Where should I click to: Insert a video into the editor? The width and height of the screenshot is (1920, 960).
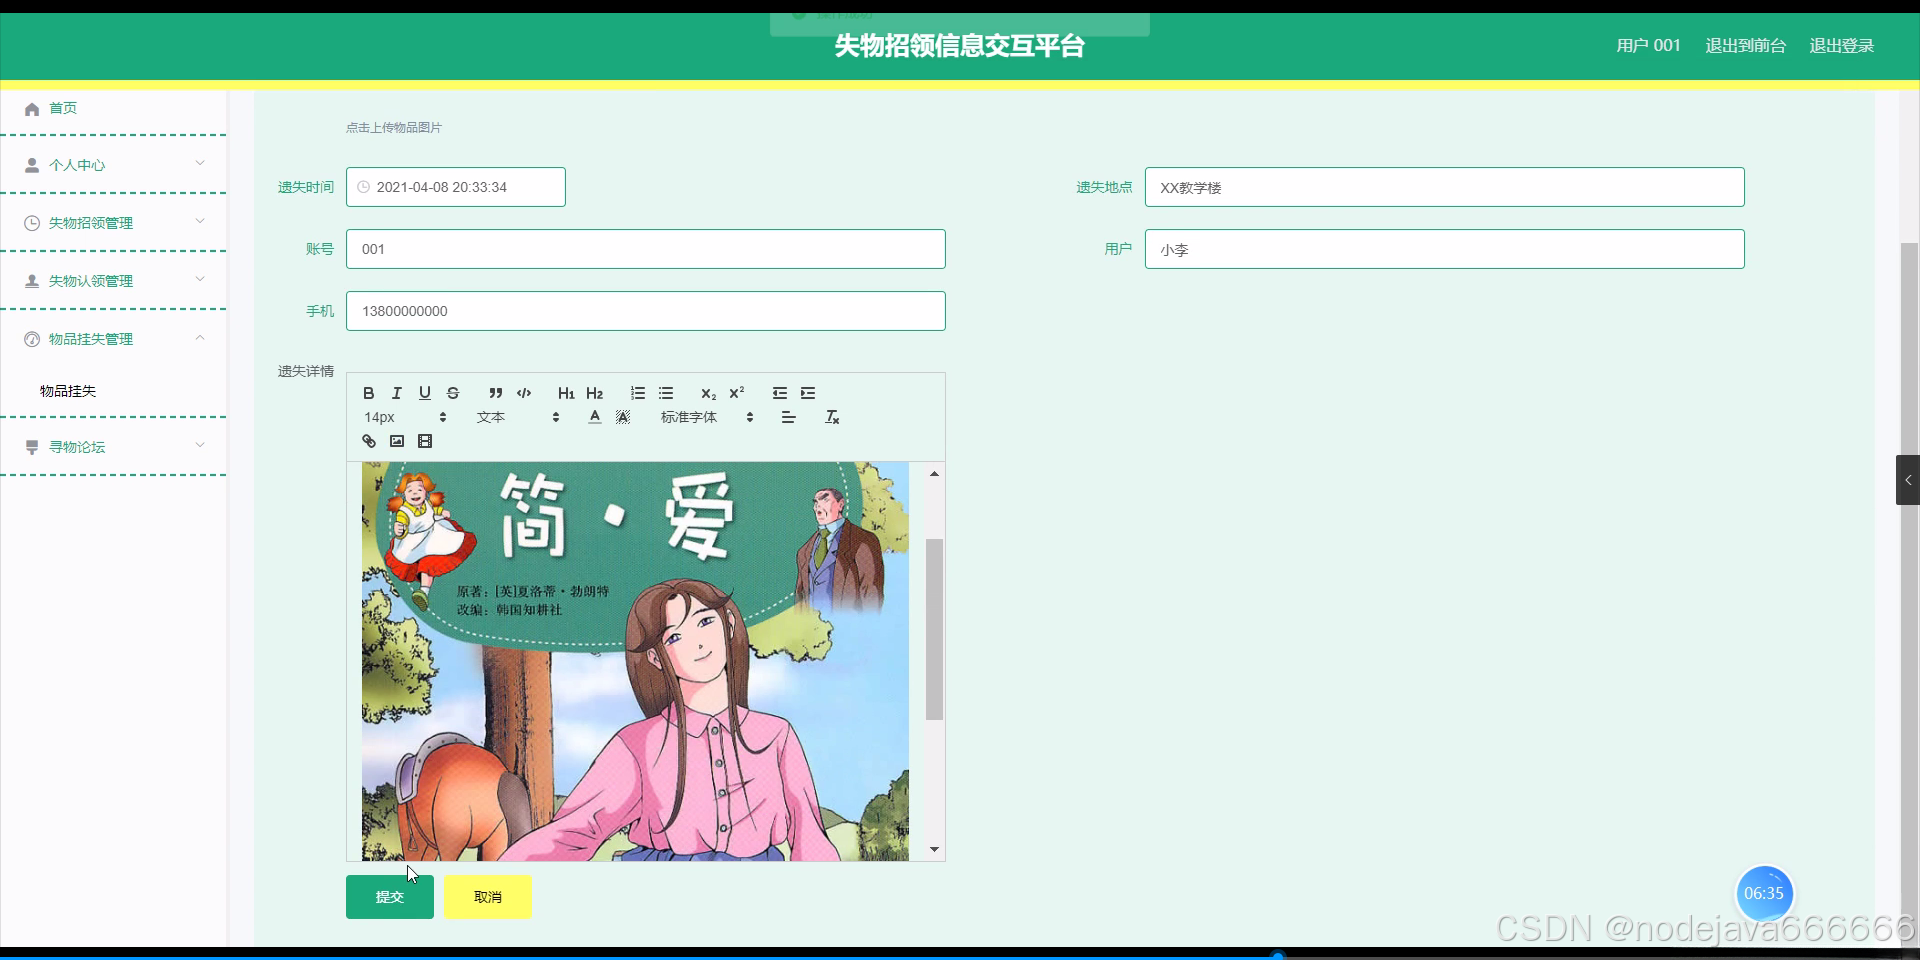425,441
